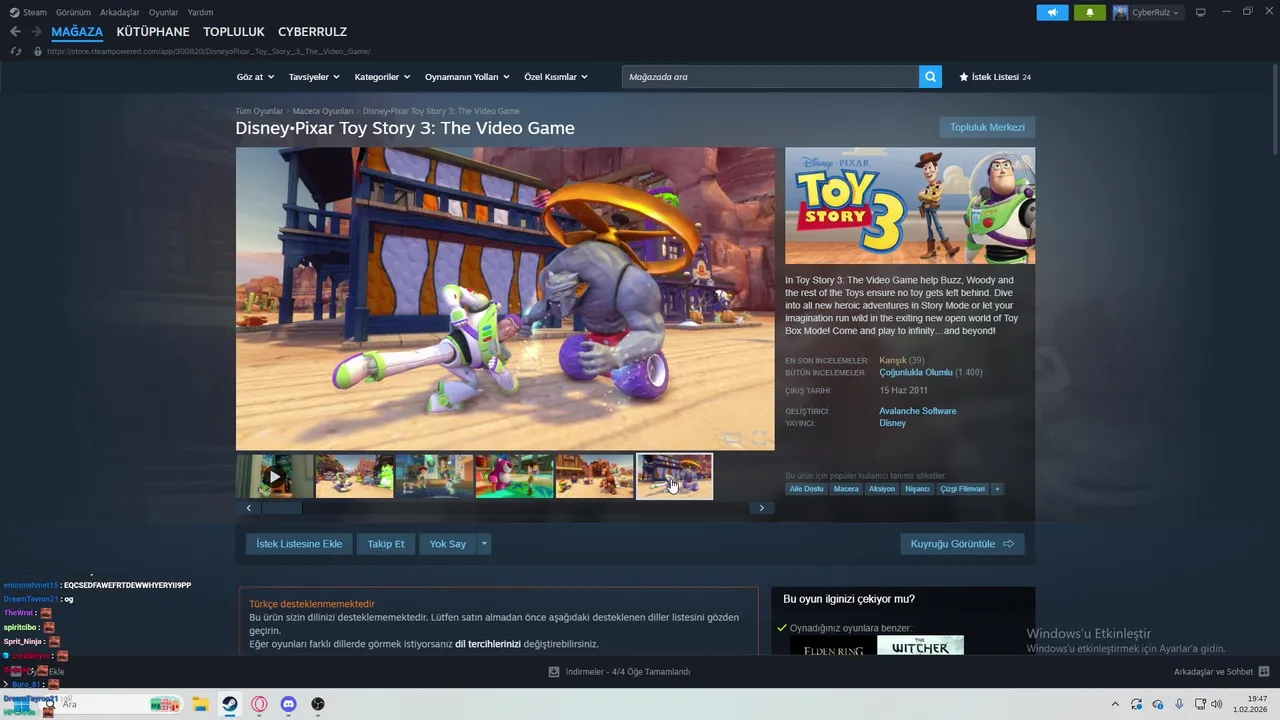Open the dil tercihlerinizi link
The image size is (1280, 720).
coord(488,644)
